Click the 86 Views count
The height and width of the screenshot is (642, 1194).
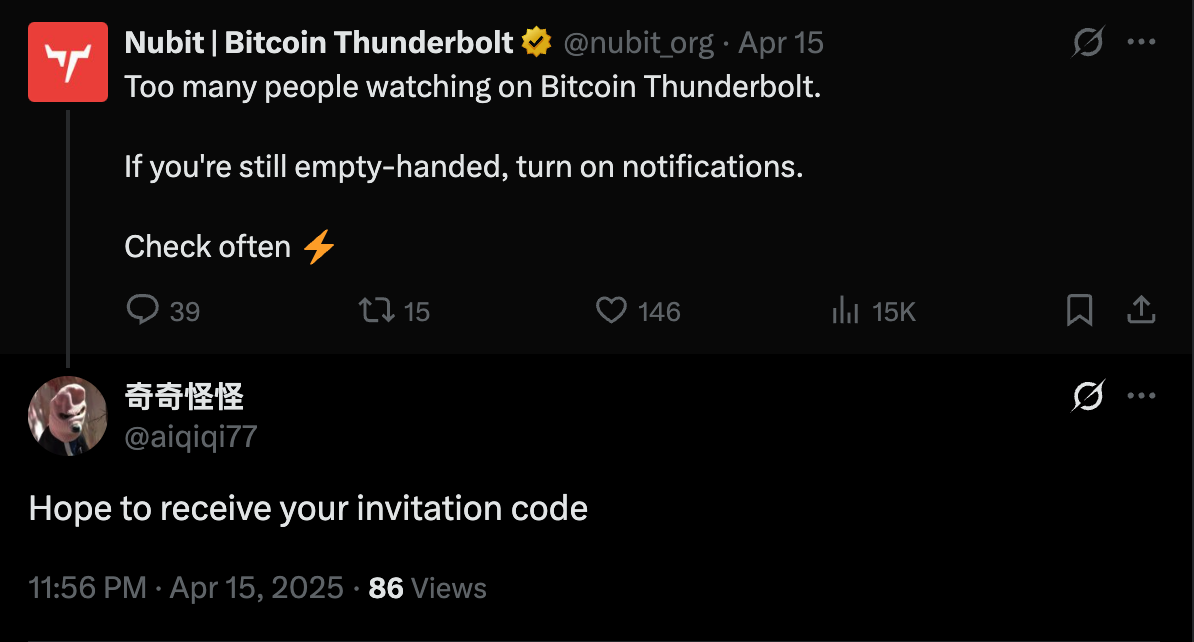pos(427,588)
